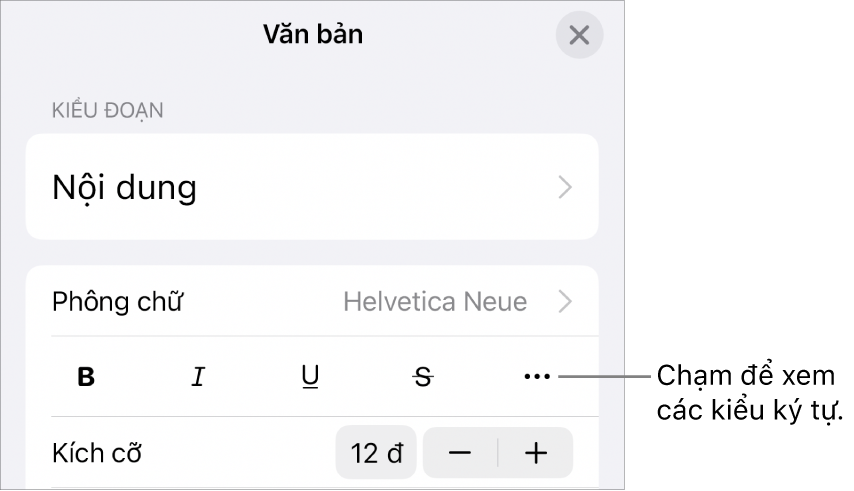Screen dimensions: 854x491
Task: Increase font size with the plus button
Action: click(536, 453)
